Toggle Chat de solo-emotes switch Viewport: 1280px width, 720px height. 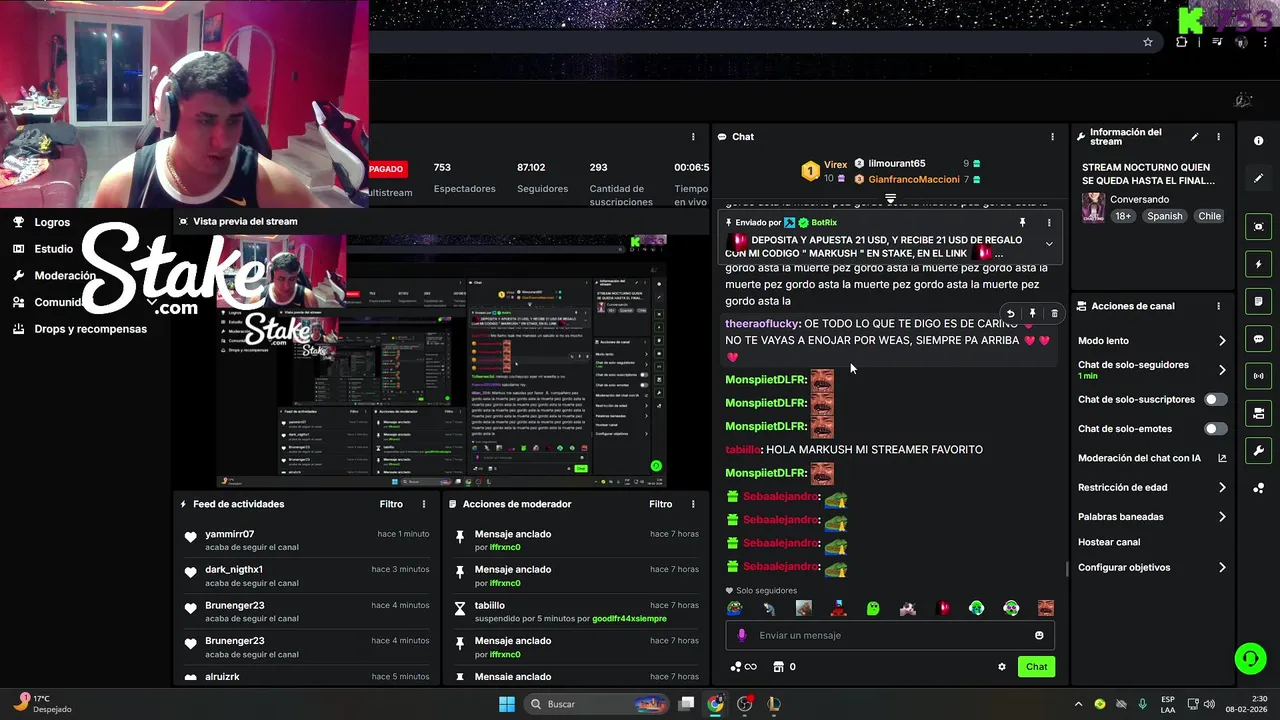tap(1215, 429)
